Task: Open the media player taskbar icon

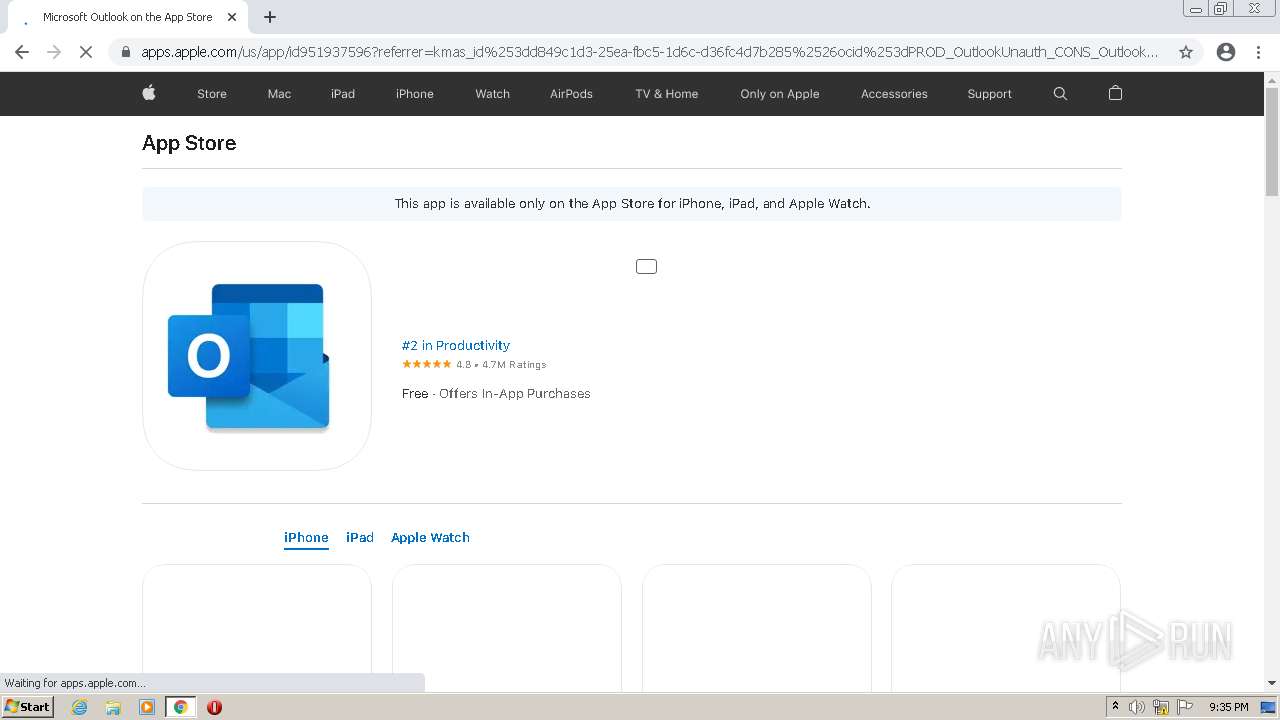Action: point(147,707)
